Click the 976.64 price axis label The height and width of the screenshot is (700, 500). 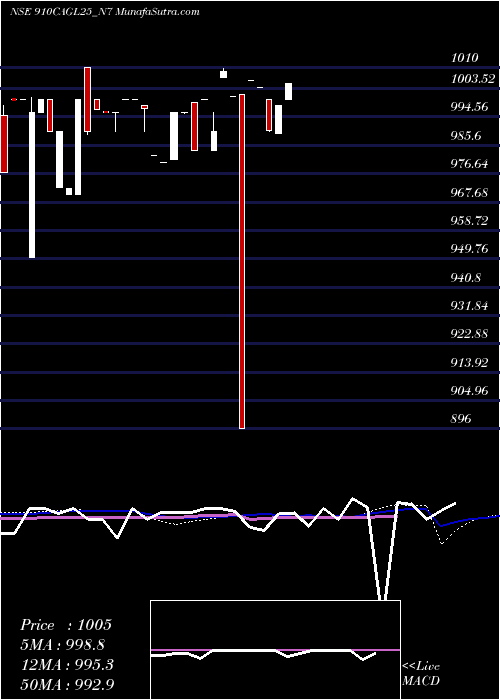[469, 164]
